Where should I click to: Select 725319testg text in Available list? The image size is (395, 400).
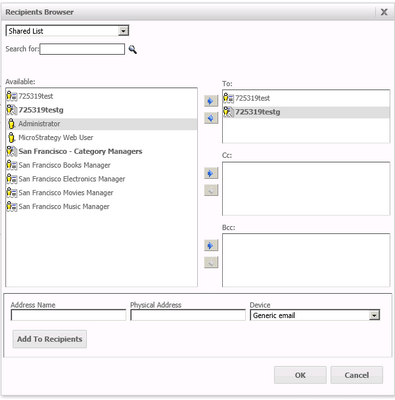click(41, 110)
